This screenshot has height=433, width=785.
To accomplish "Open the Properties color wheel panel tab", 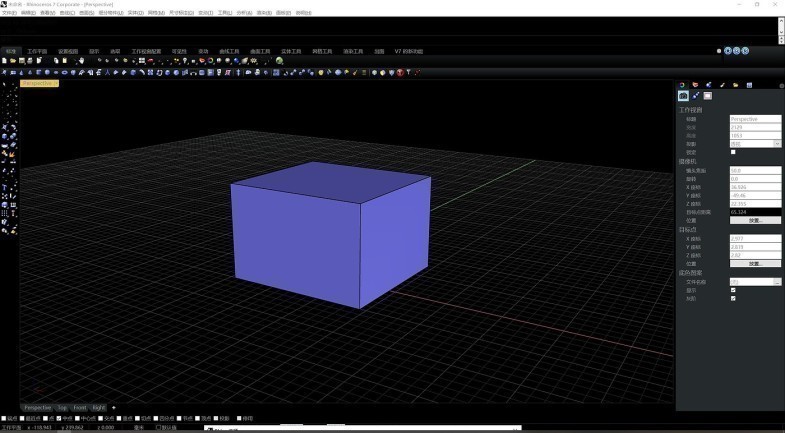I will (x=683, y=85).
